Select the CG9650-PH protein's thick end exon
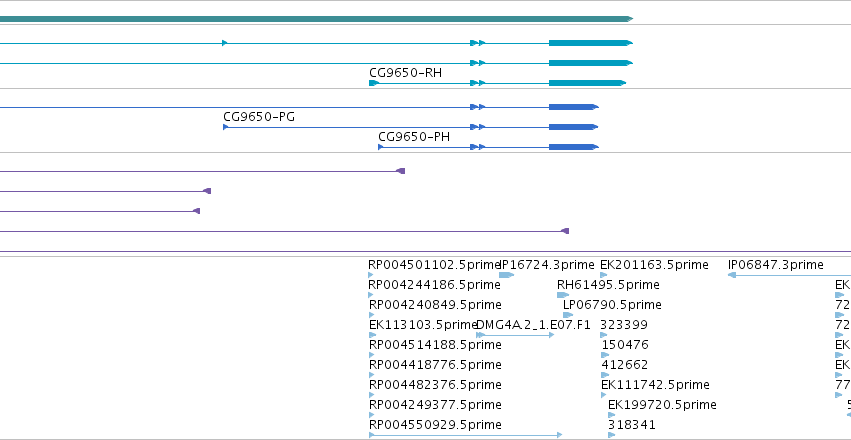Viewport: 851px width, 440px height. [574, 147]
